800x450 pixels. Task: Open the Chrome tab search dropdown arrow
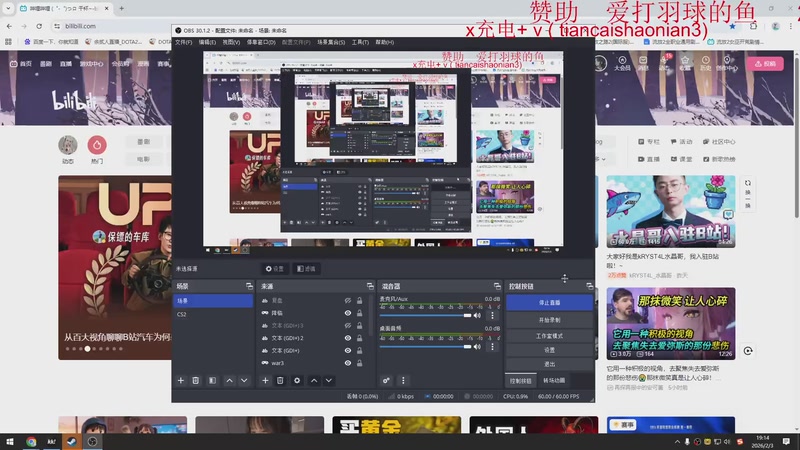8,8
